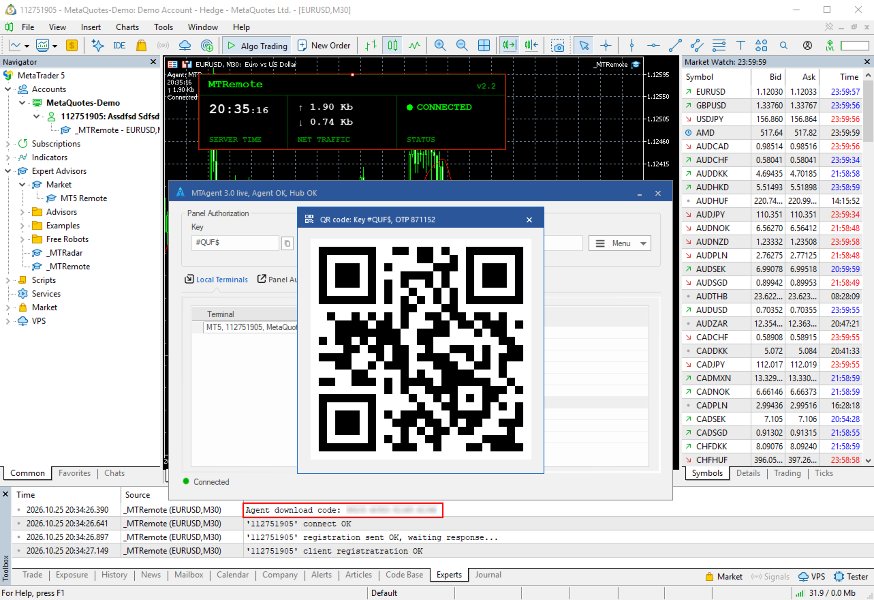Click the New Order button

(x=324, y=45)
